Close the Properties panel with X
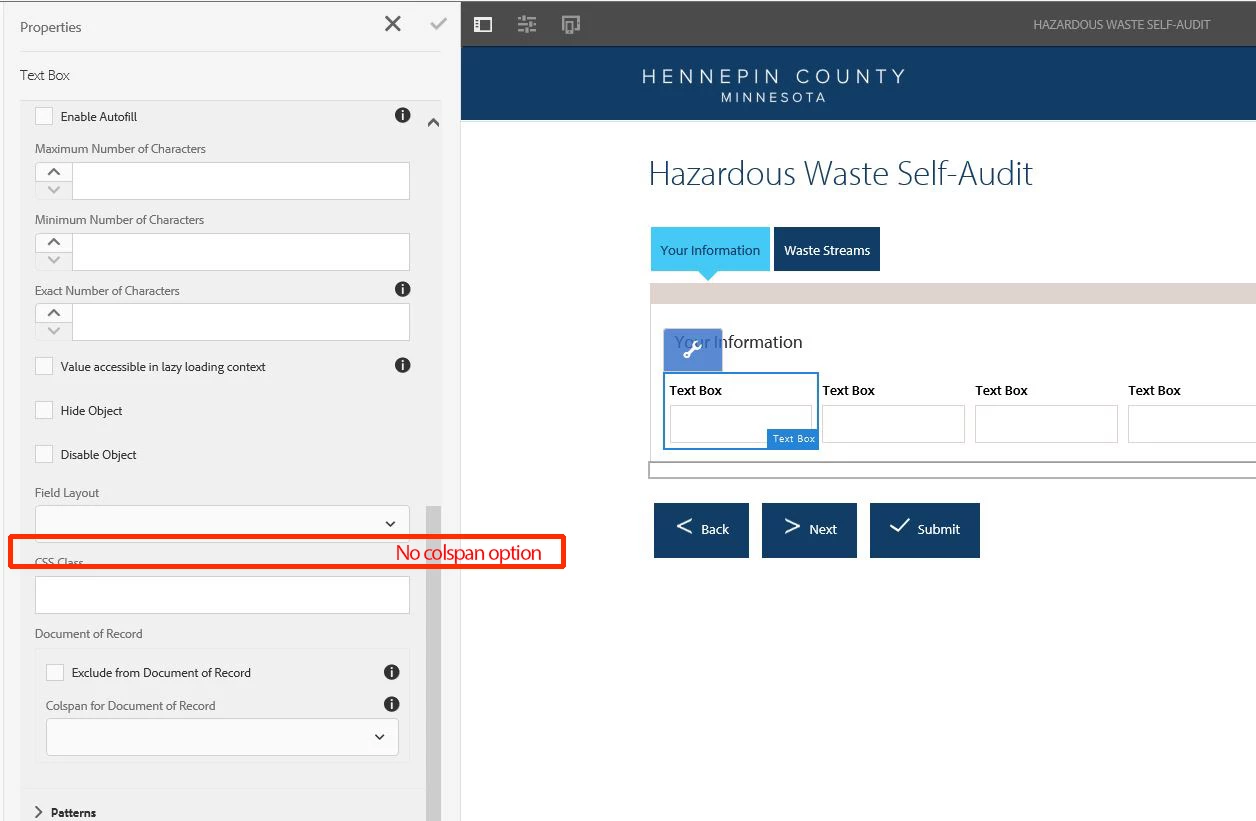The width and height of the screenshot is (1256, 821). point(393,24)
